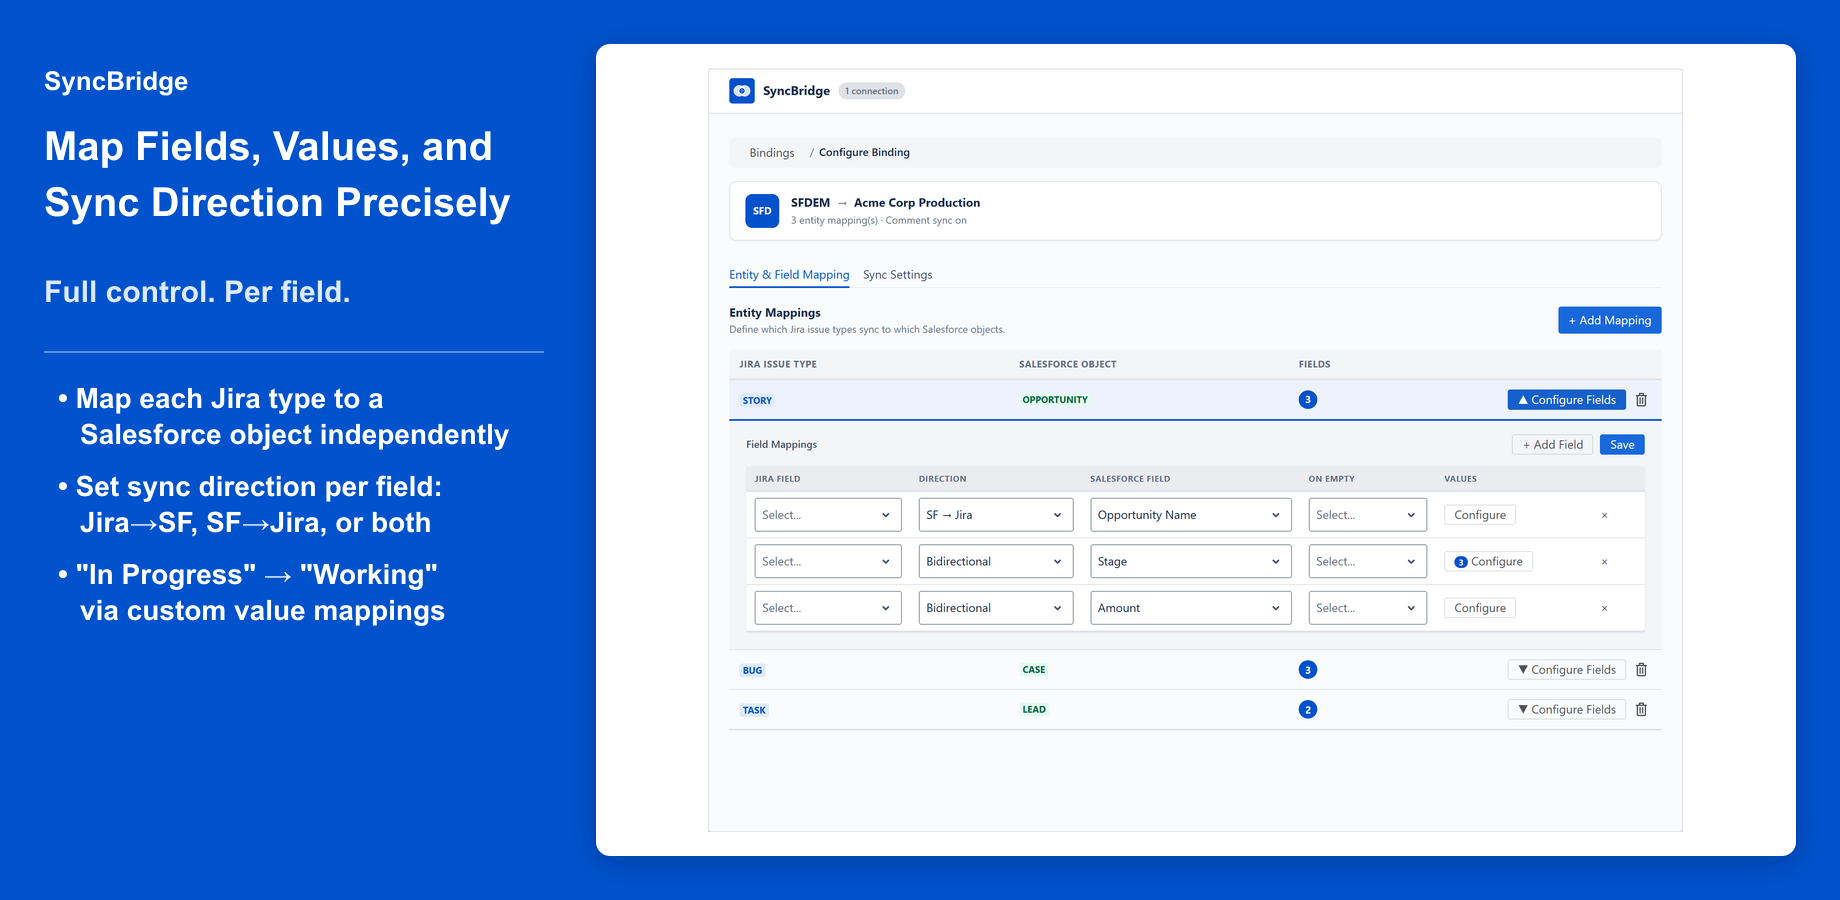Click the Configure Binding breadcrumb
The height and width of the screenshot is (900, 1840).
(x=864, y=153)
